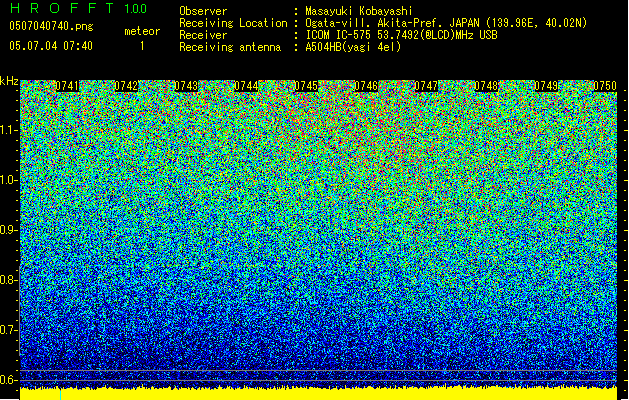The height and width of the screenshot is (400, 629).
Task: Click the 0741 time marker
Action: [x=67, y=86]
